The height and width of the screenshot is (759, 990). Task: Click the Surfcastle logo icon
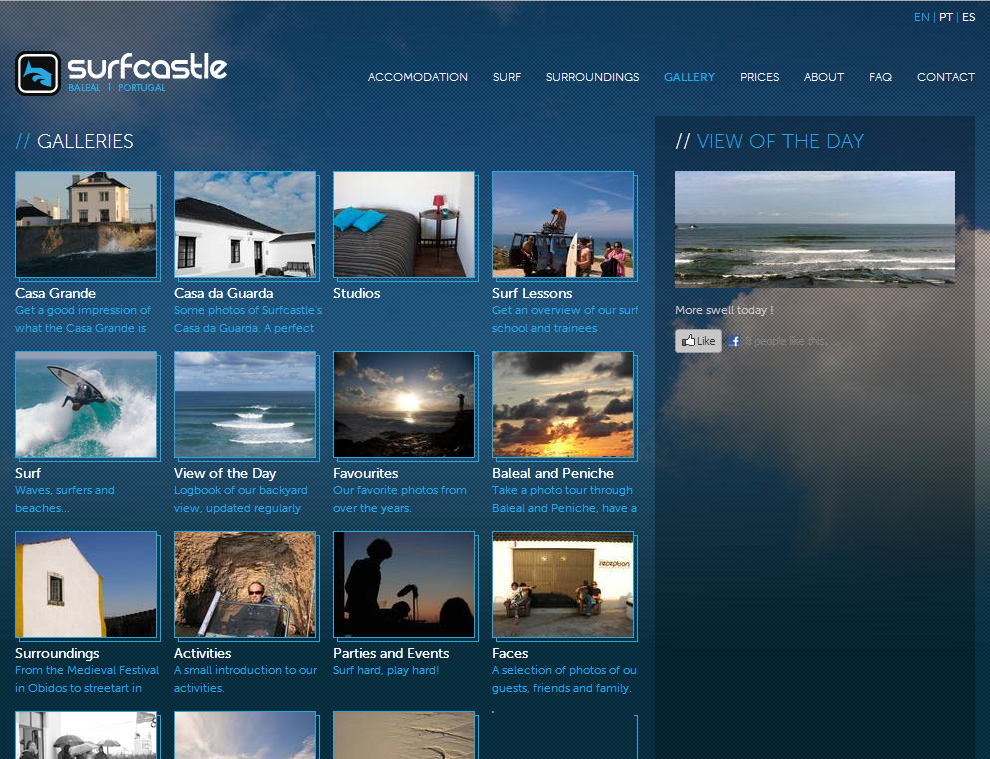(x=37, y=73)
